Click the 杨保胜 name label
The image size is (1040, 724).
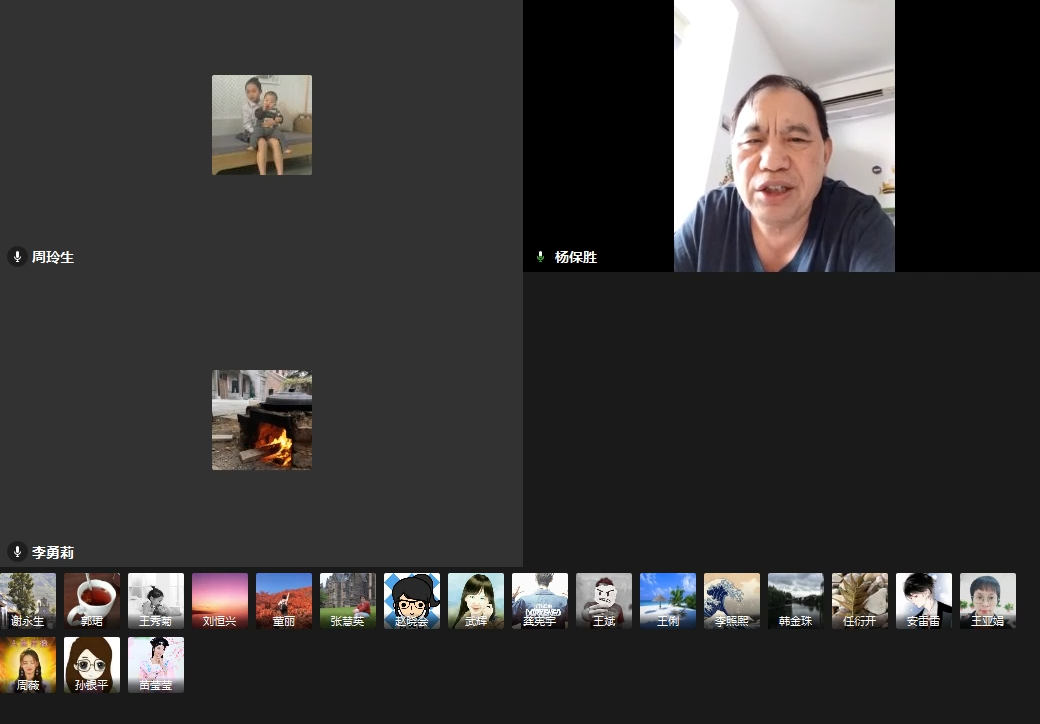pyautogui.click(x=576, y=257)
